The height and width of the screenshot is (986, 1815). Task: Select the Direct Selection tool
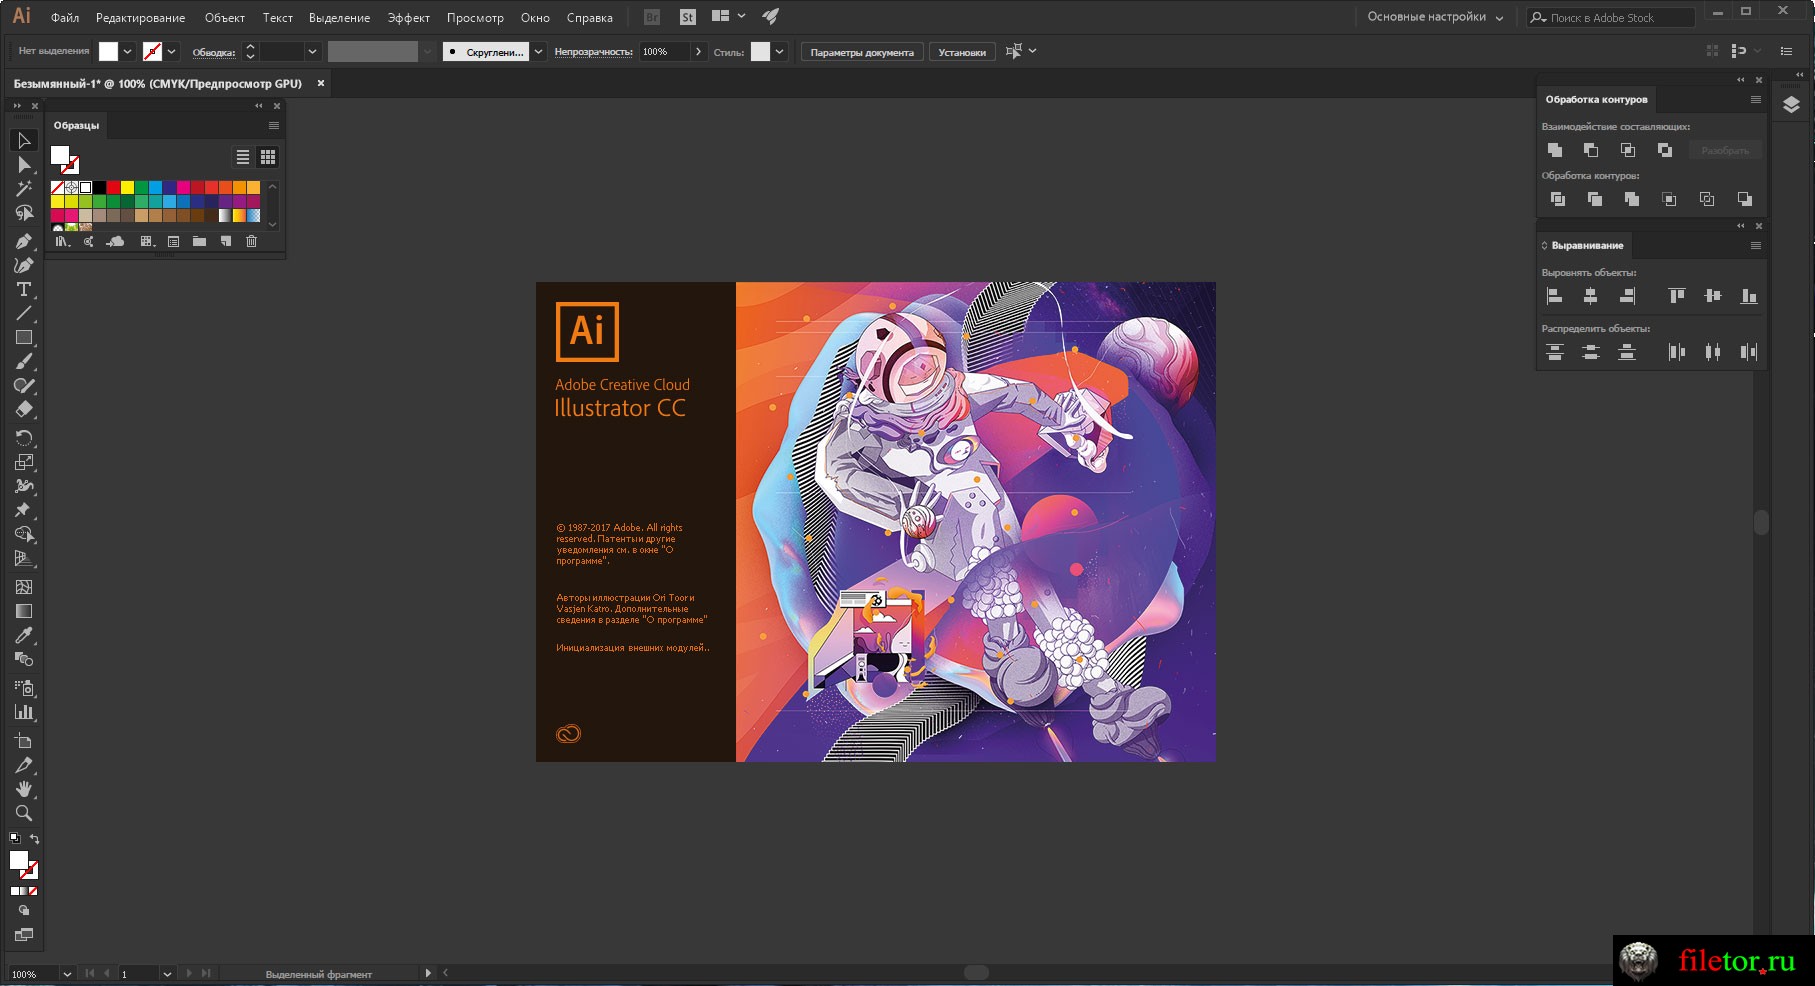[x=24, y=165]
